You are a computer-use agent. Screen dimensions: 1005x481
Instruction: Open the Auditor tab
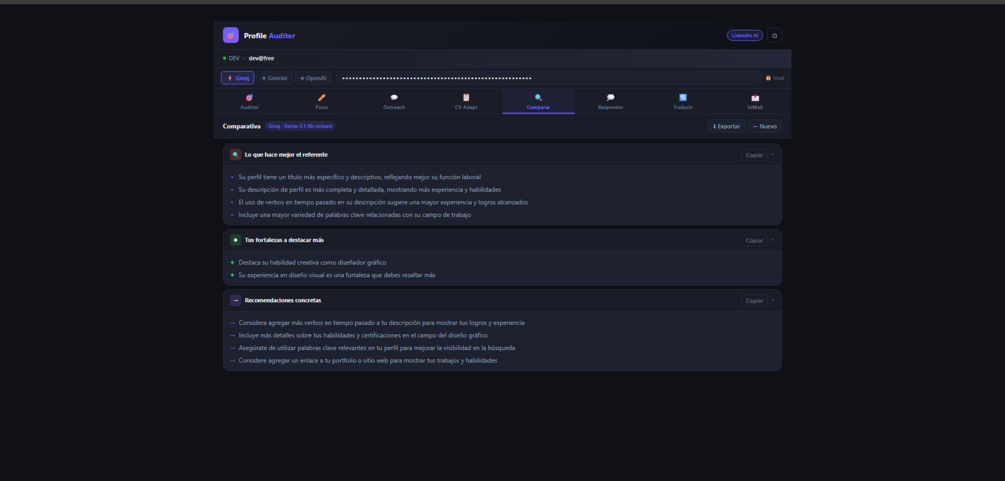pyautogui.click(x=249, y=101)
